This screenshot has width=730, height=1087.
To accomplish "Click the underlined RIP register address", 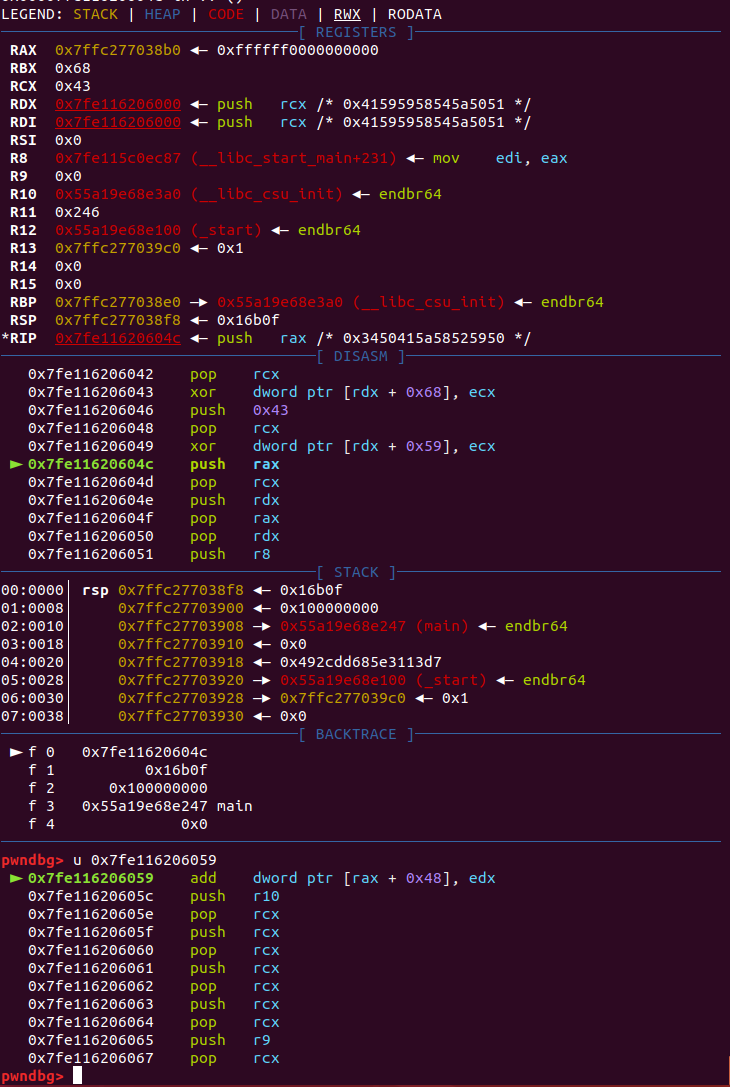I will (118, 339).
